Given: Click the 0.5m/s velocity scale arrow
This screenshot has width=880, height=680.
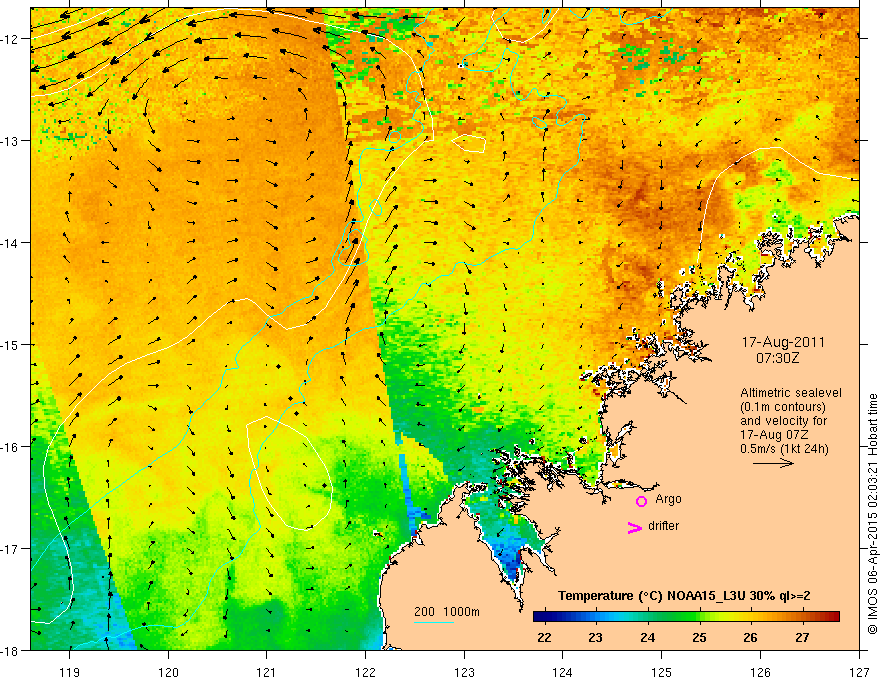Looking at the screenshot, I should [773, 463].
